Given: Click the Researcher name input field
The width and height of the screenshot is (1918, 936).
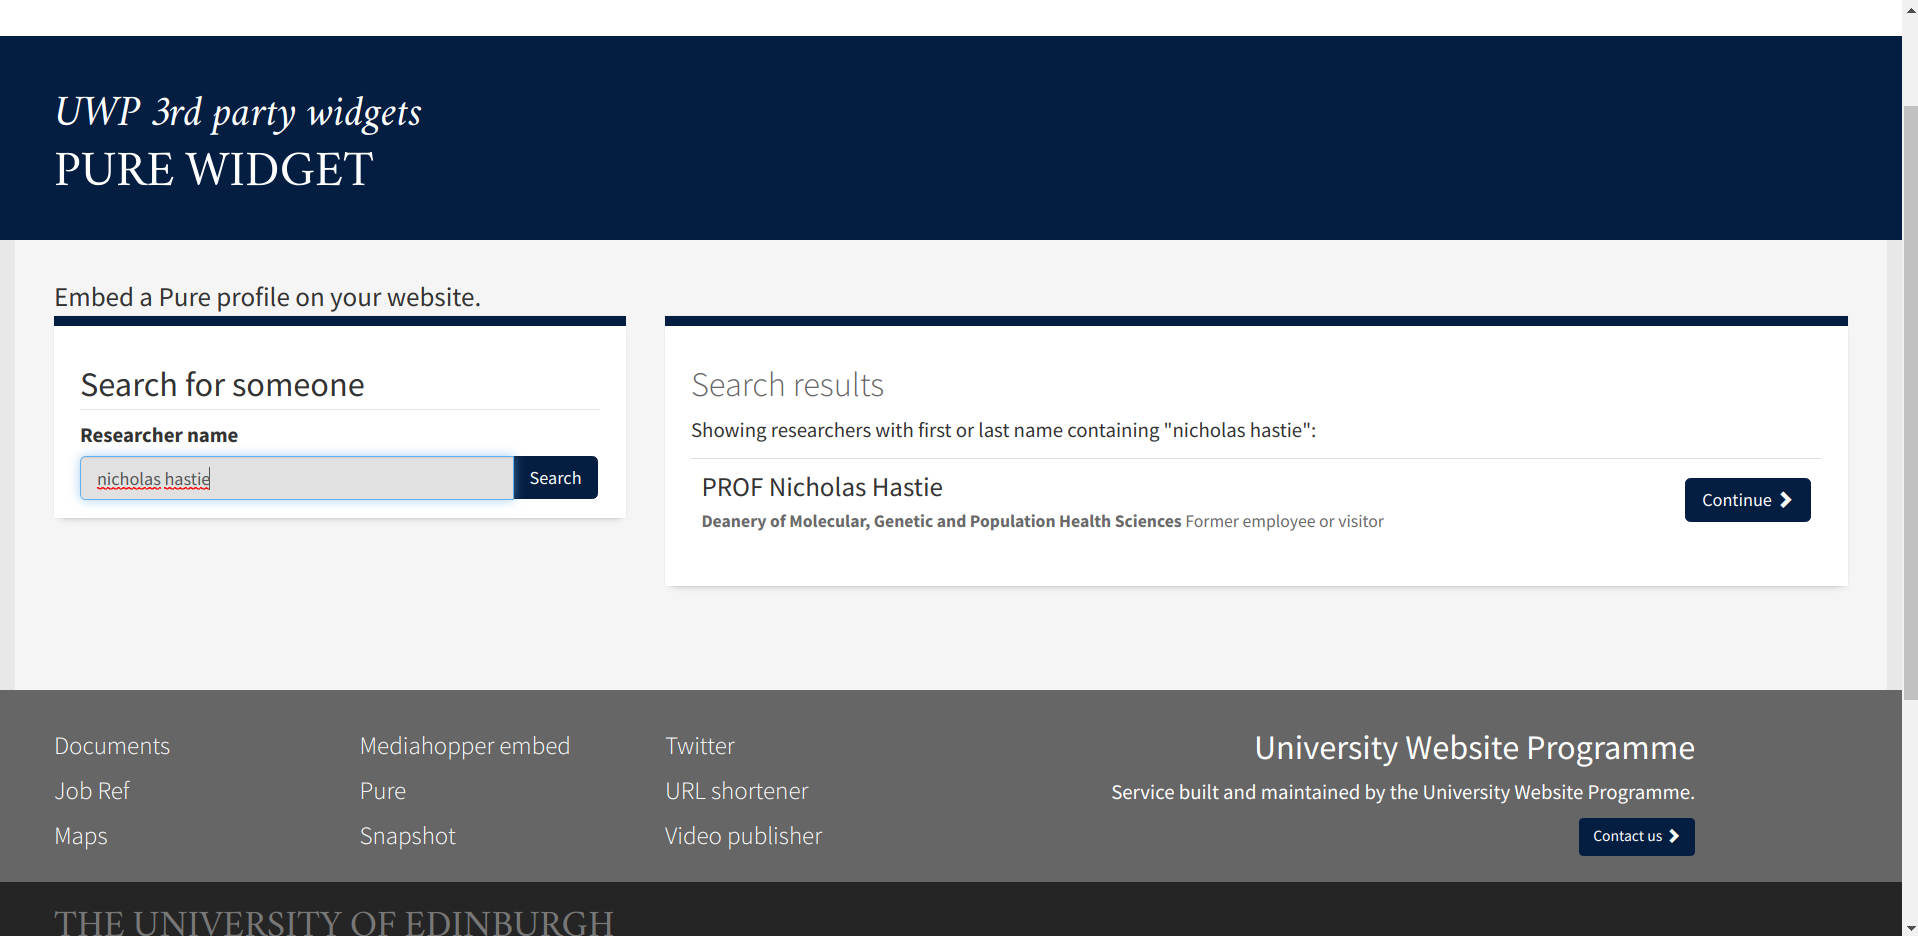Looking at the screenshot, I should tap(297, 478).
